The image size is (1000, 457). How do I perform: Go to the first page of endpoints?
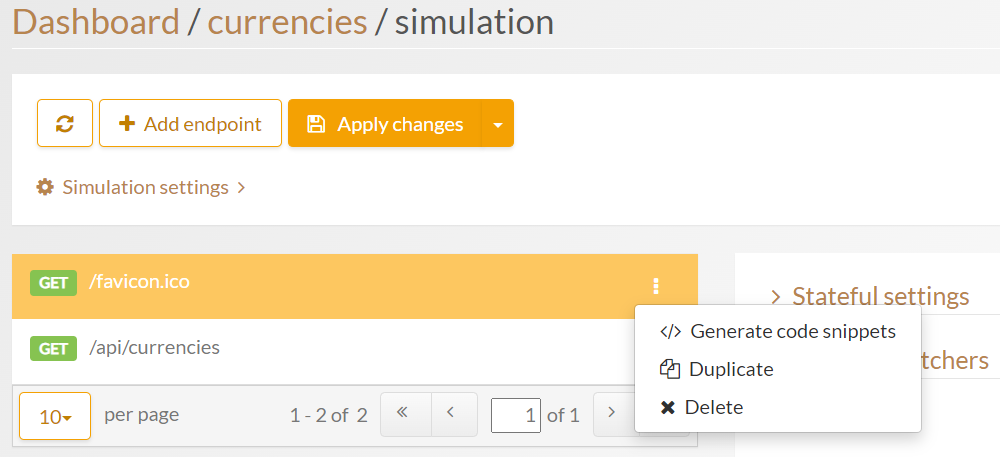(405, 414)
